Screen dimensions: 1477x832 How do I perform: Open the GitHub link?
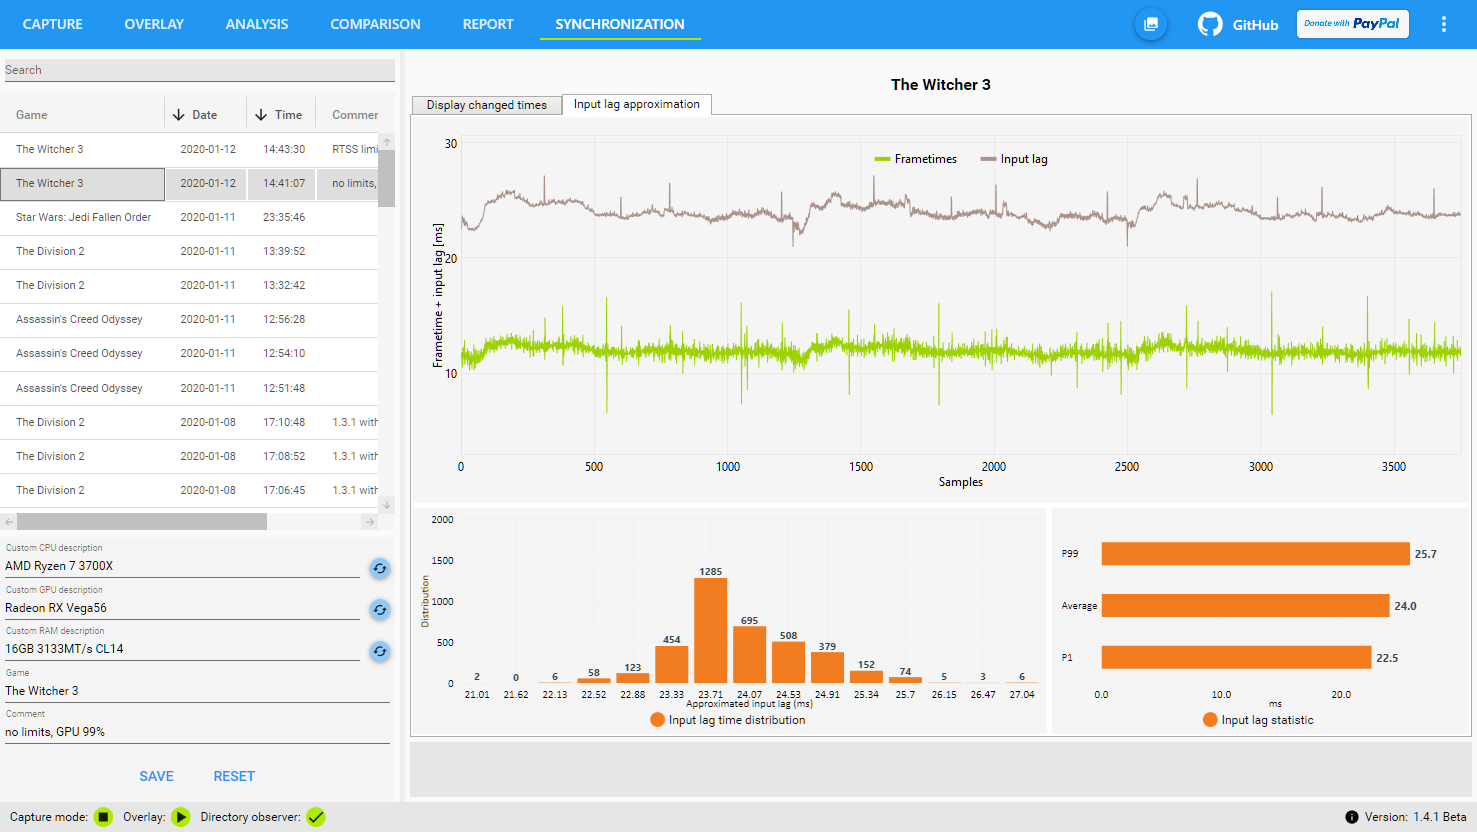[1238, 24]
